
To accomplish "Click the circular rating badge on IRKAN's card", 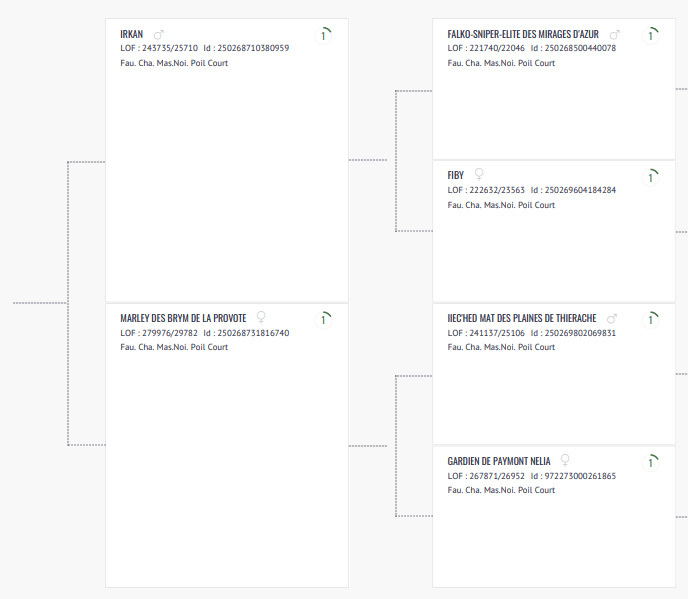I will tap(324, 35).
